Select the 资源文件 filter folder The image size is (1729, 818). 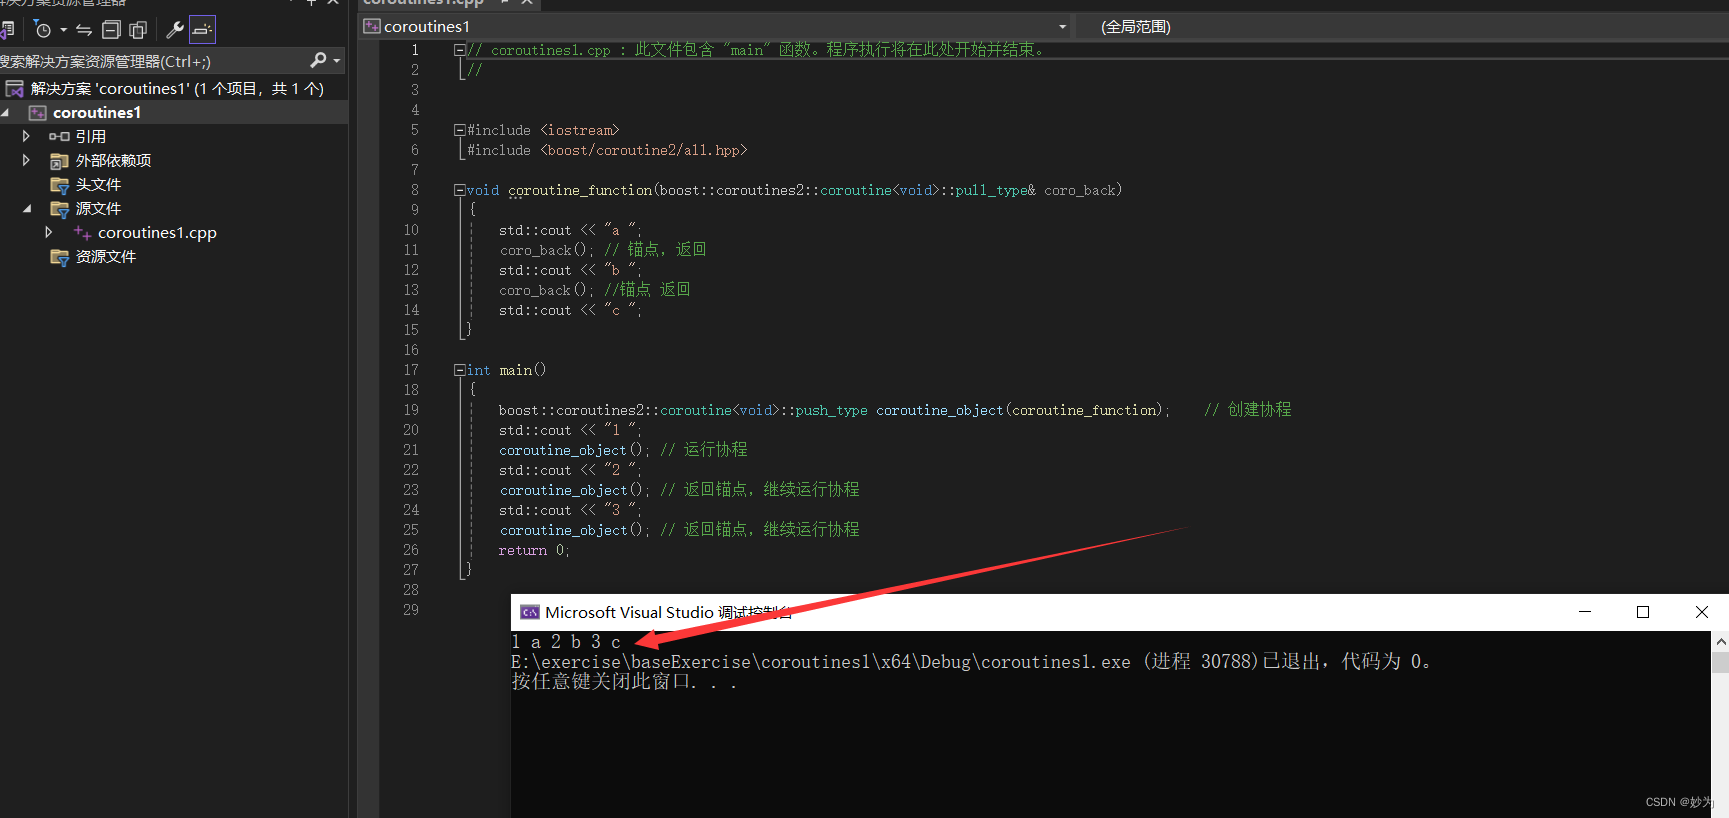[x=105, y=257]
